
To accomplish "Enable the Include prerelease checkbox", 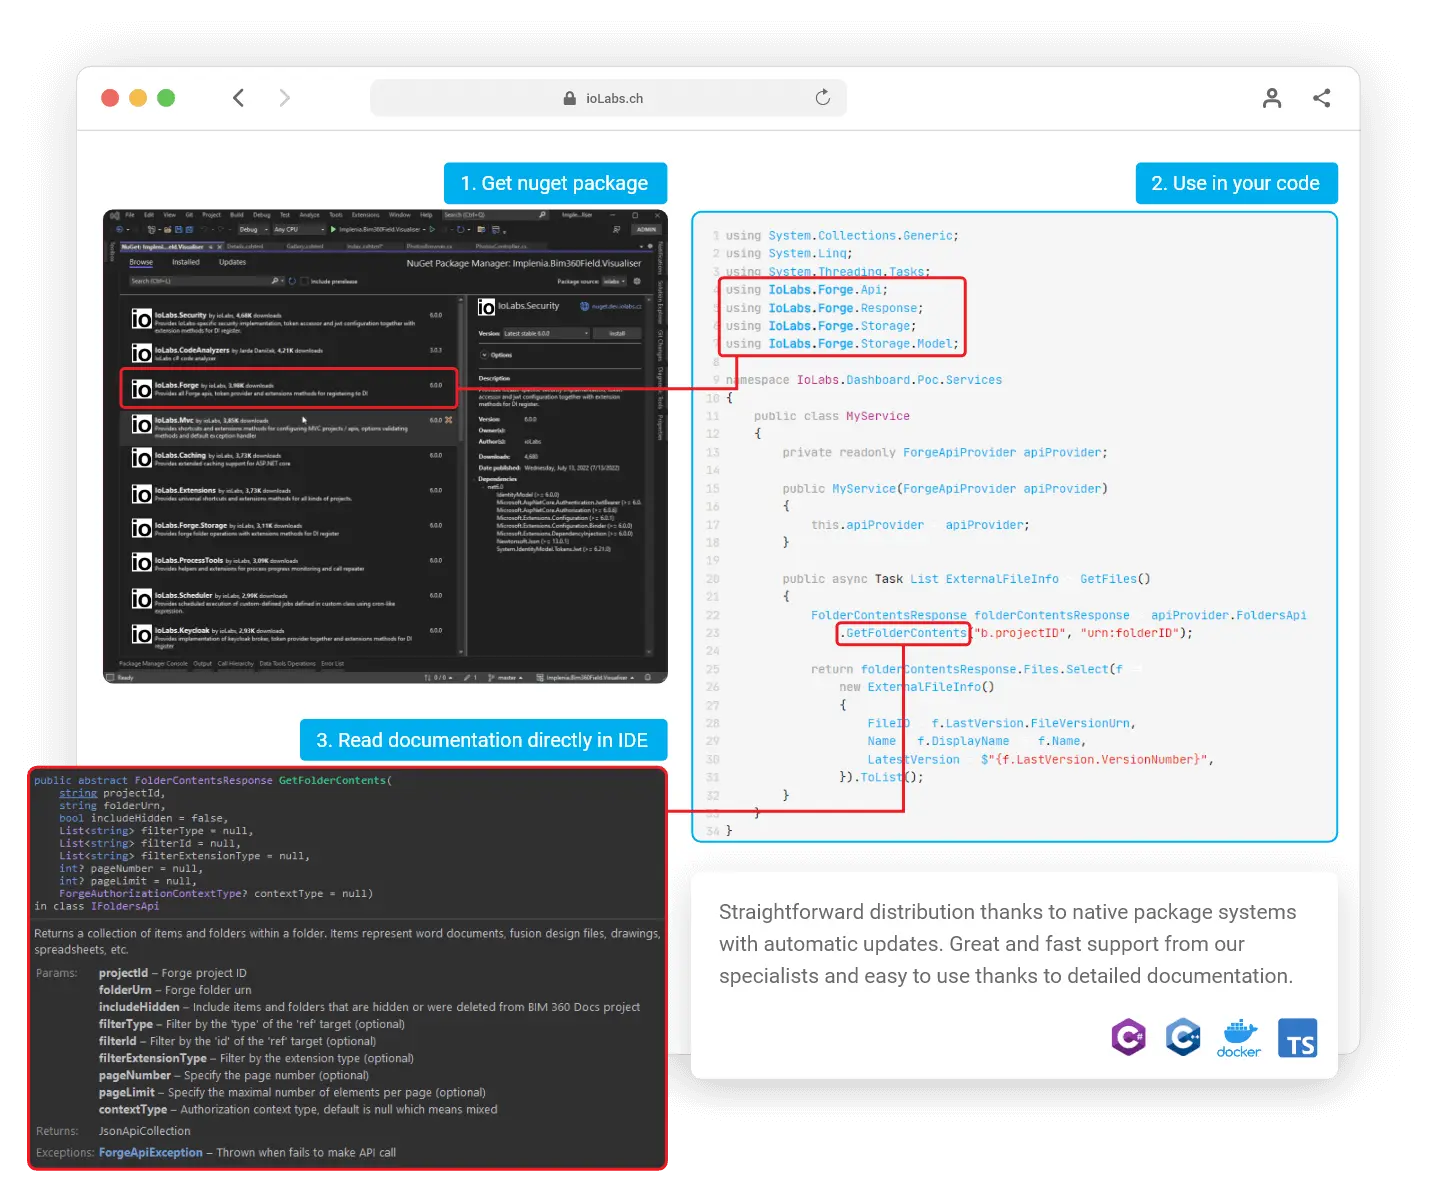I will [305, 281].
